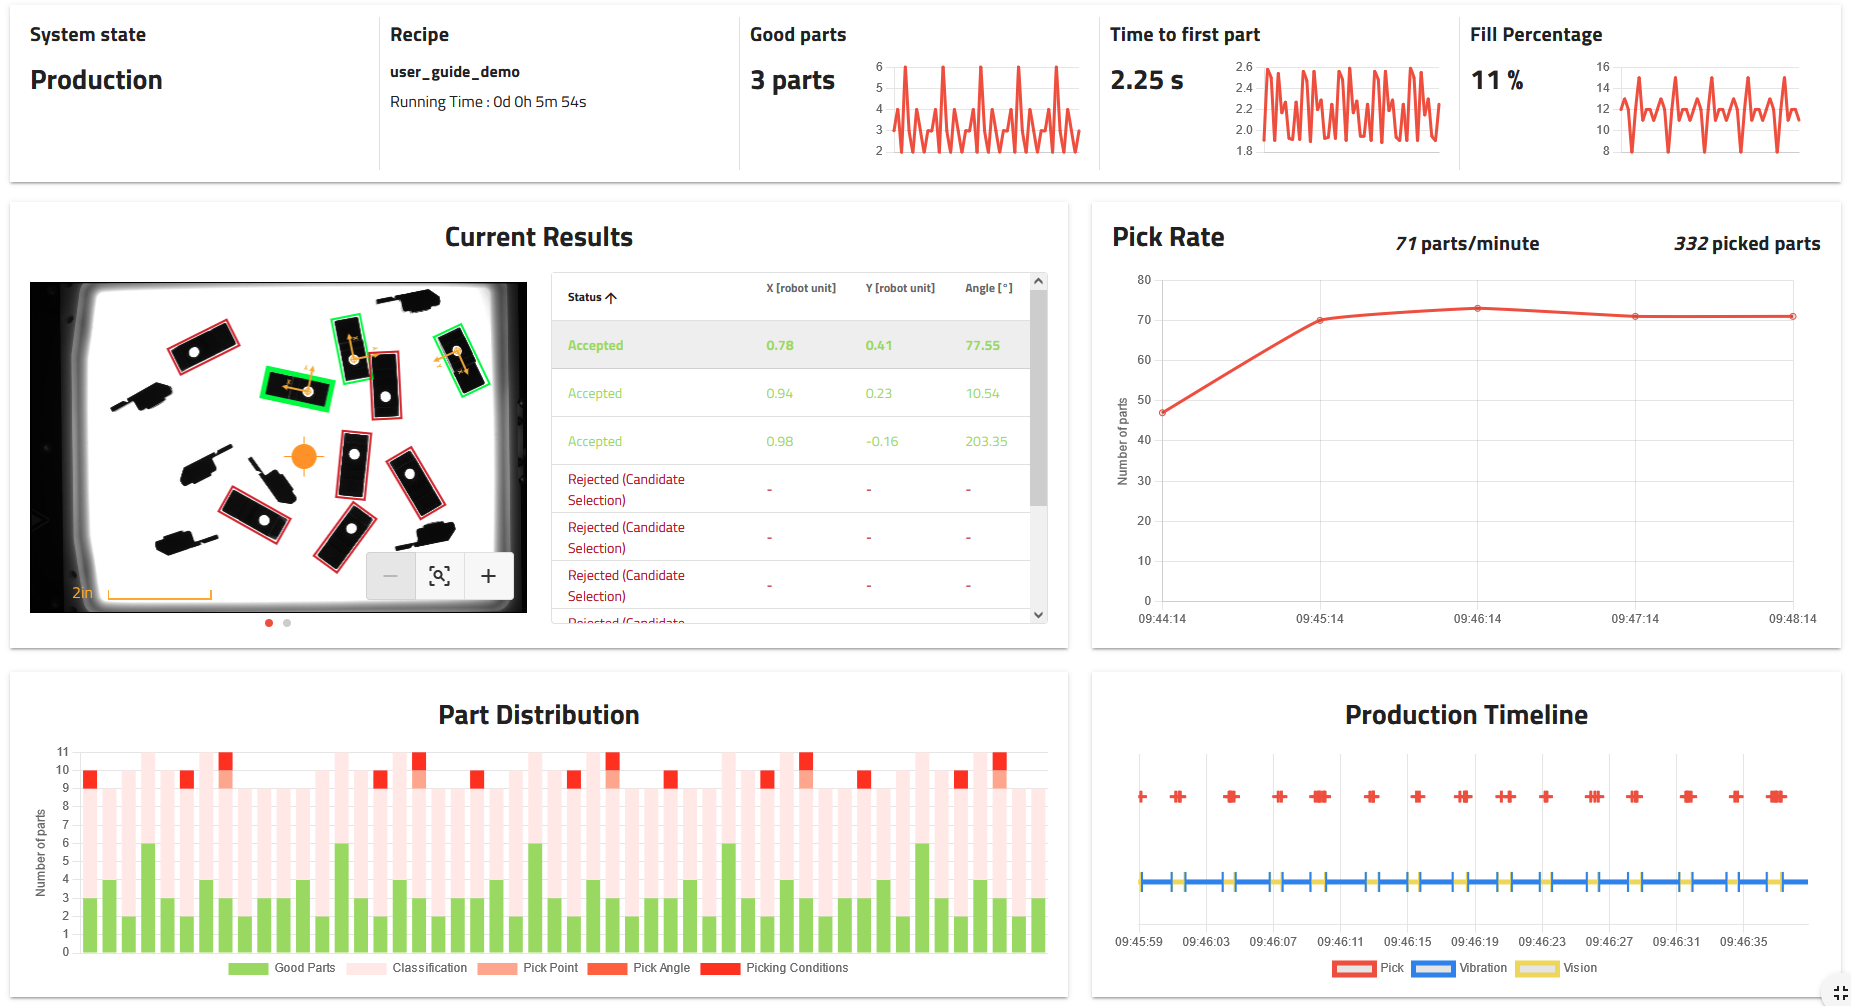Select the Accepted row with angle 10.54
The image size is (1851, 1006).
coord(790,393)
